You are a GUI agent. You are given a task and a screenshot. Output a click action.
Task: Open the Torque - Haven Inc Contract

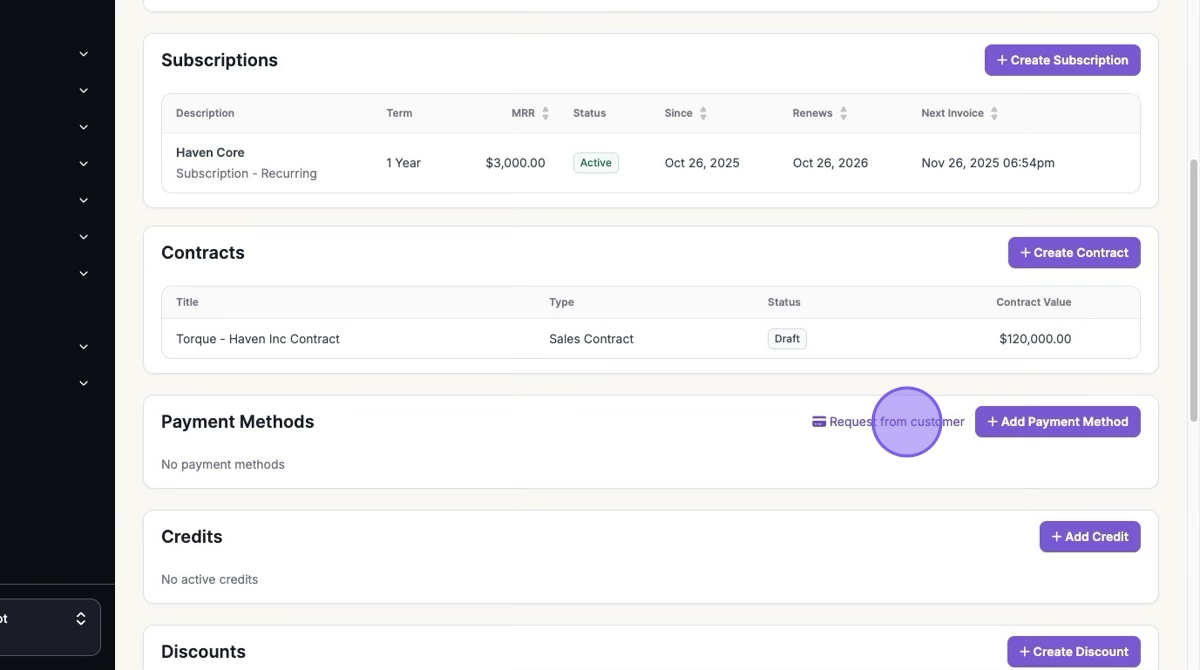pos(258,339)
